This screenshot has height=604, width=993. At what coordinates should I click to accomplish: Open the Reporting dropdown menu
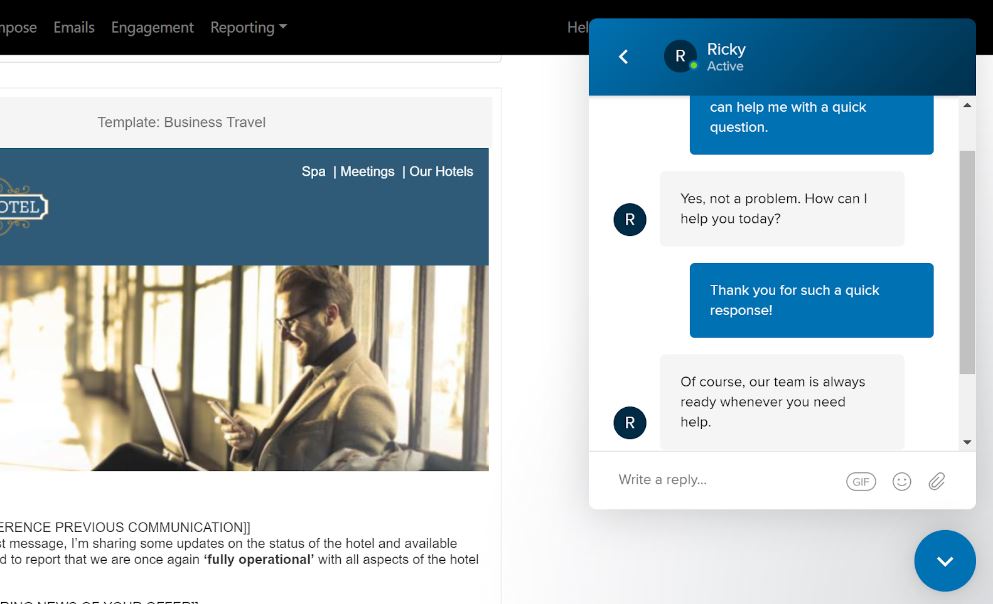[248, 27]
